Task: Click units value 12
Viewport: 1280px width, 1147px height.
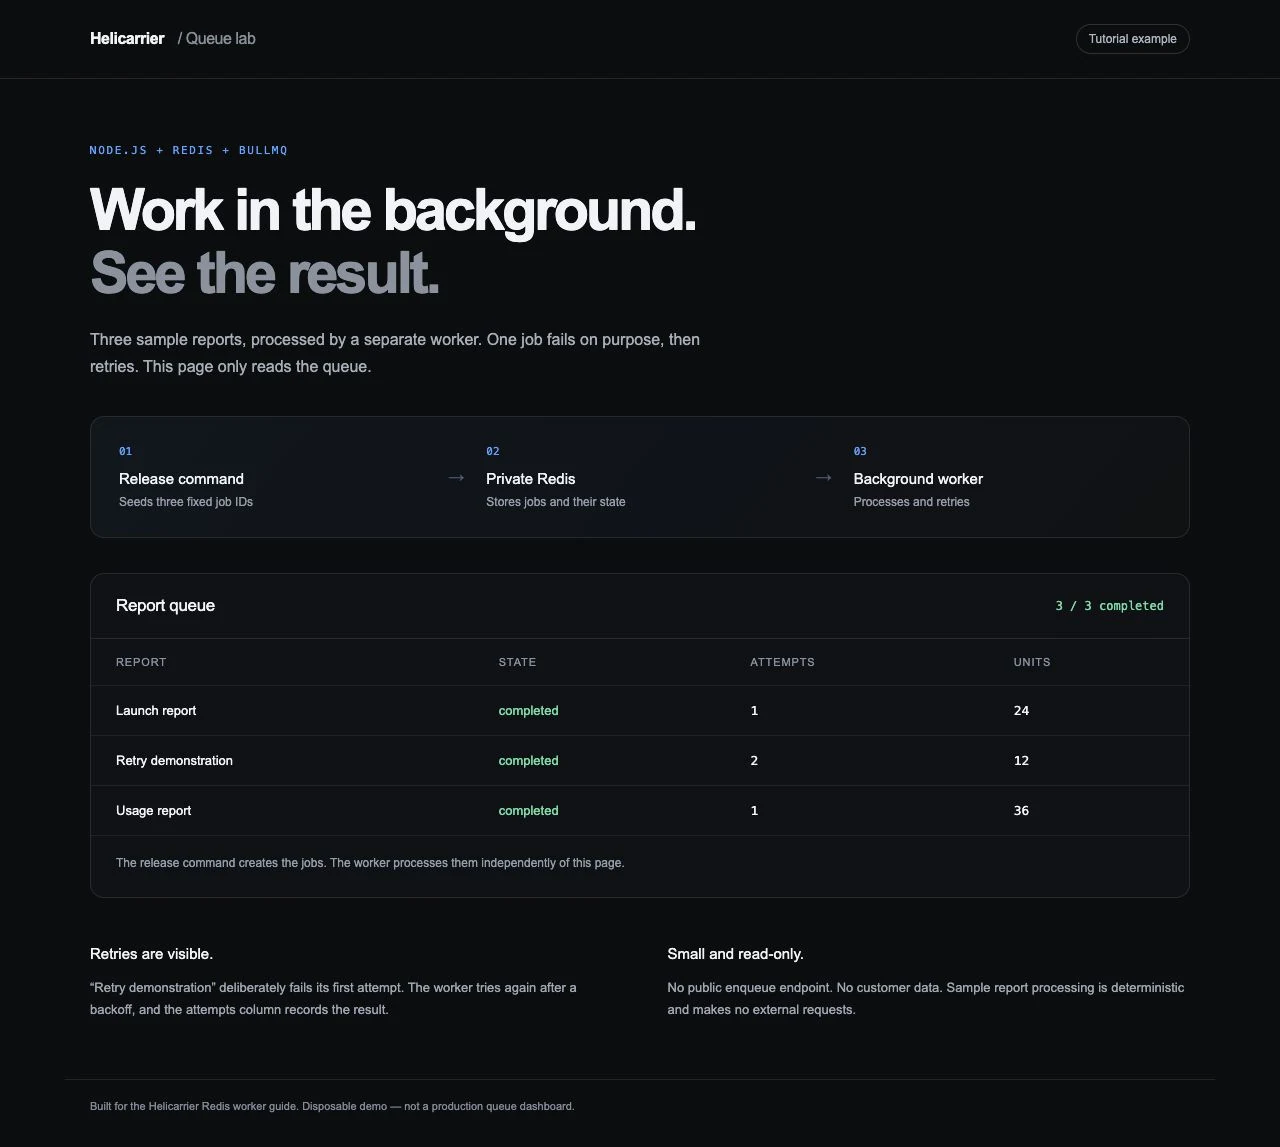Action: tap(1021, 761)
